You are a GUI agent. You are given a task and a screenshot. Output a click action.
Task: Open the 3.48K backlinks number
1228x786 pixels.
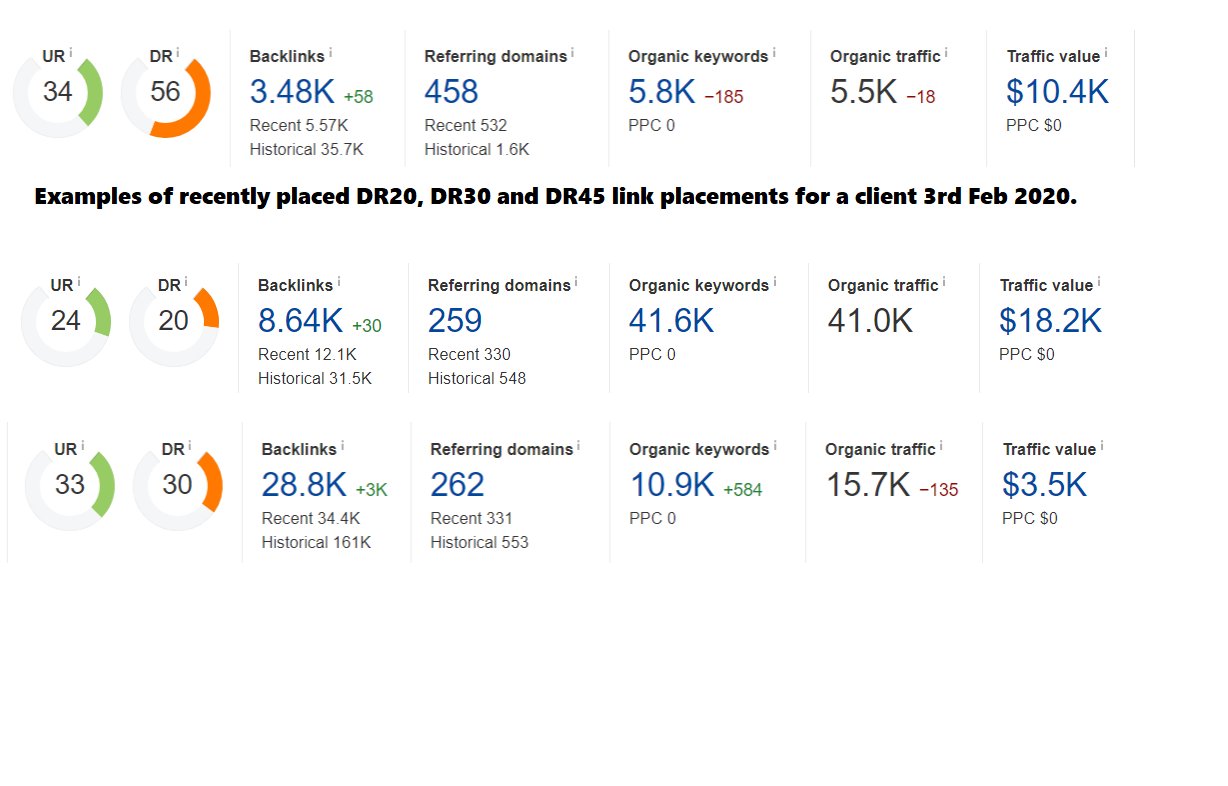coord(292,92)
